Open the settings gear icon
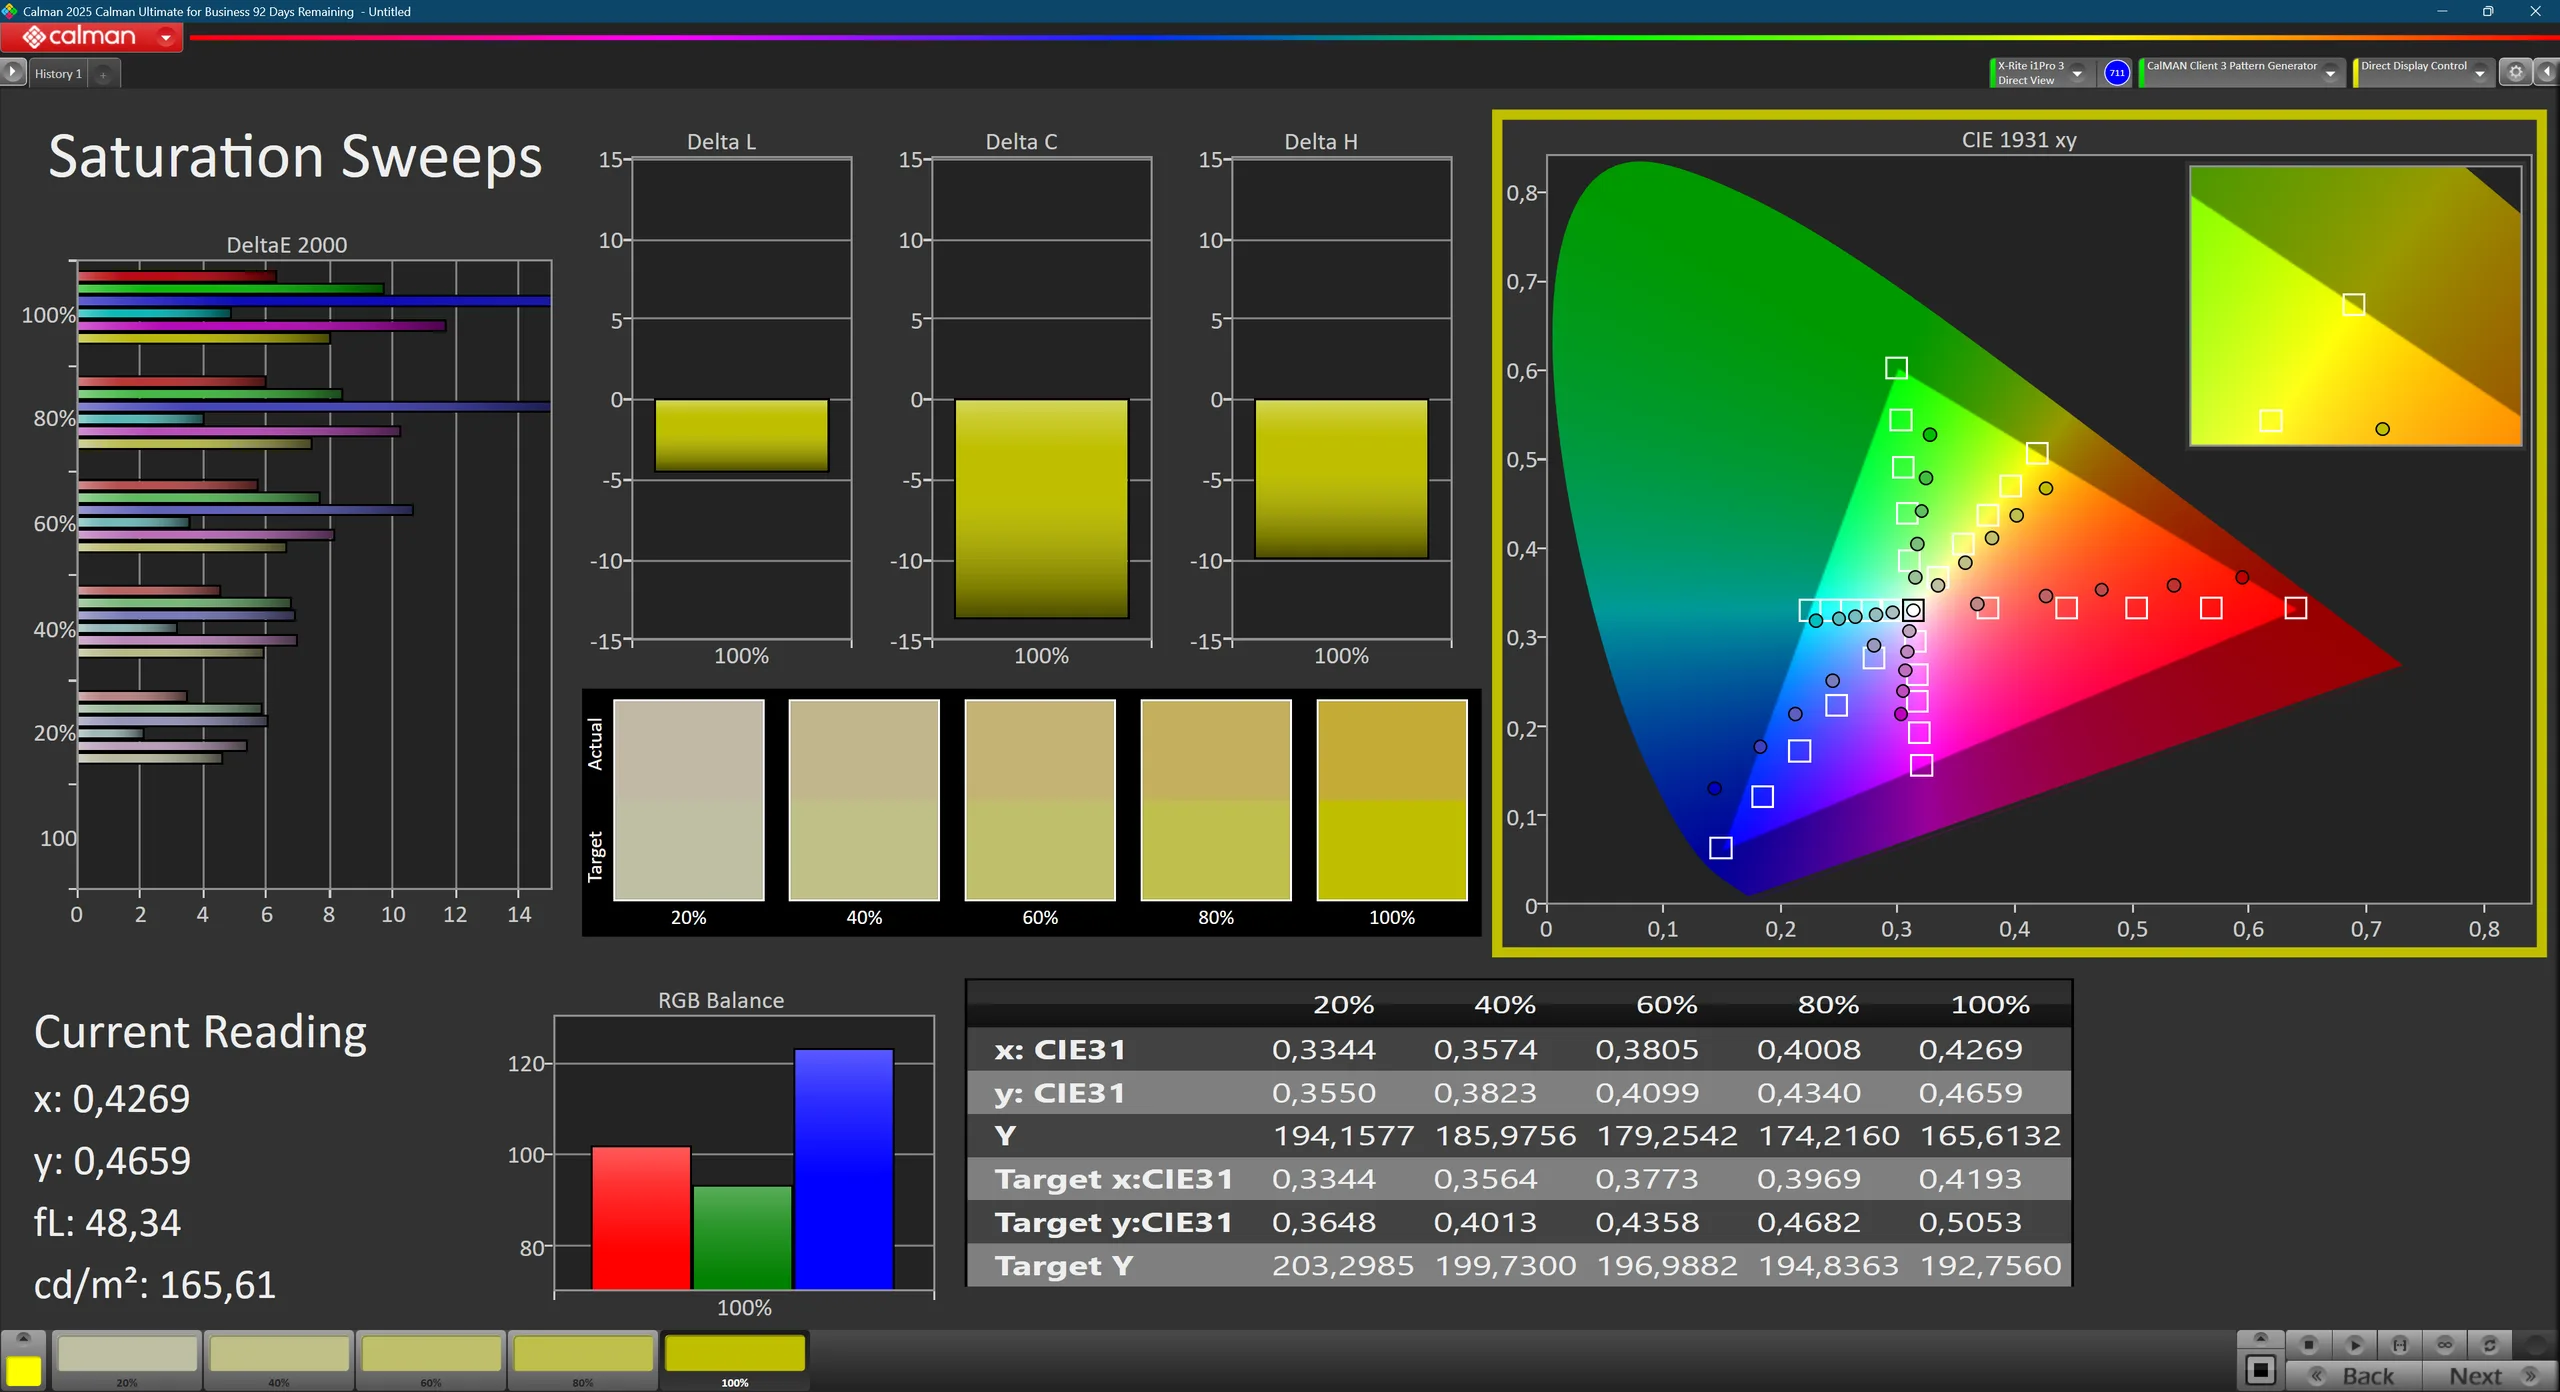This screenshot has width=2560, height=1392. (x=2516, y=72)
